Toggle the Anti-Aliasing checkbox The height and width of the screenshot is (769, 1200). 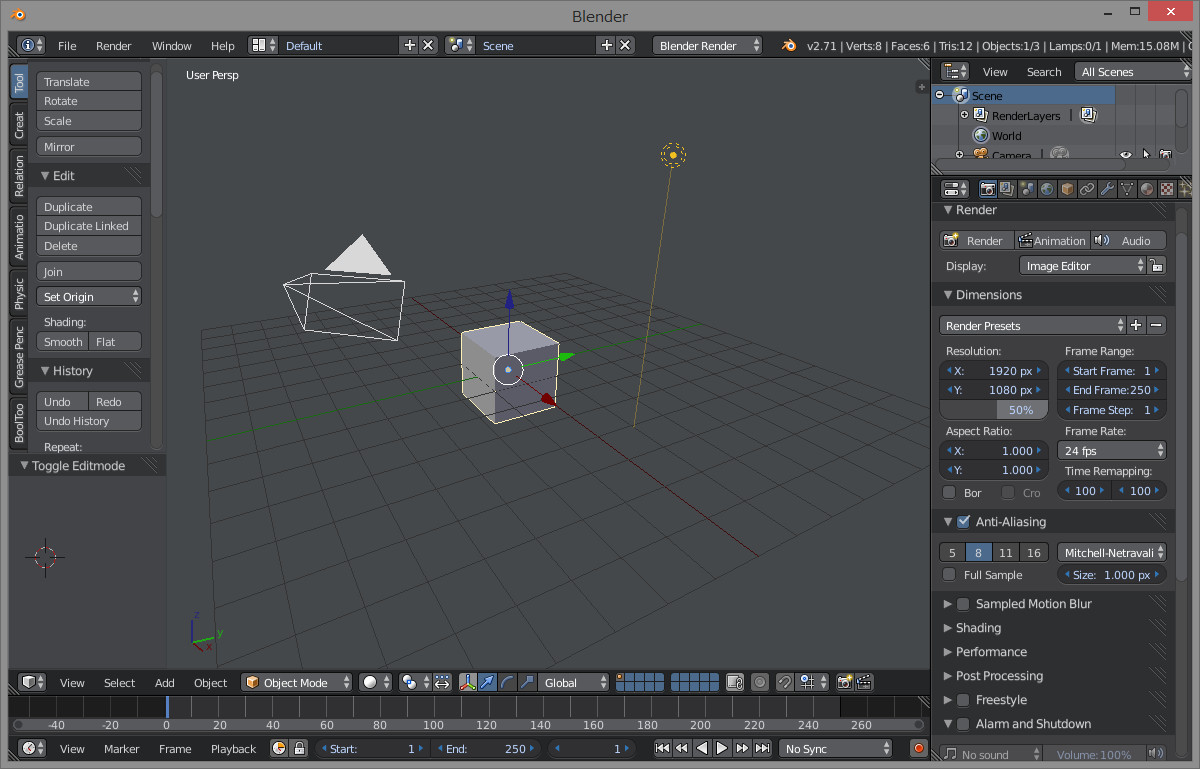963,521
